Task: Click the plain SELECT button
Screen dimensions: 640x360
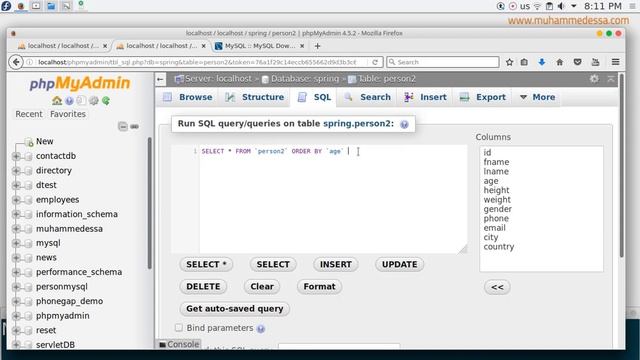Action: coord(273,264)
